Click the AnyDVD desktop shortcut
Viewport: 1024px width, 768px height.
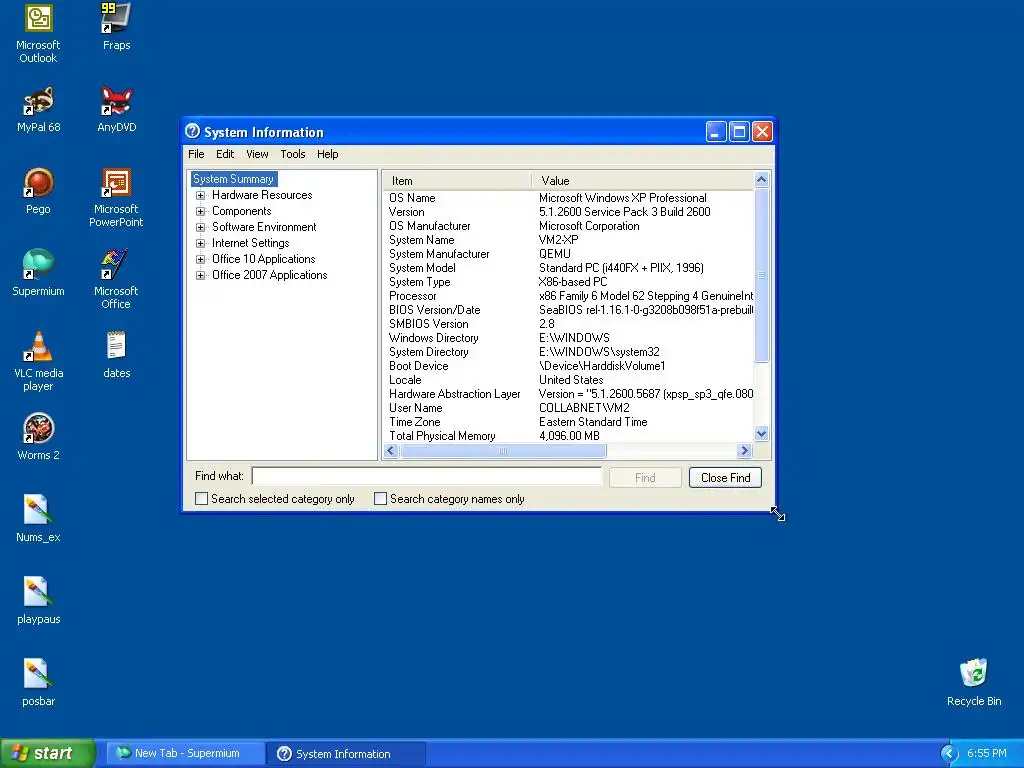click(116, 109)
